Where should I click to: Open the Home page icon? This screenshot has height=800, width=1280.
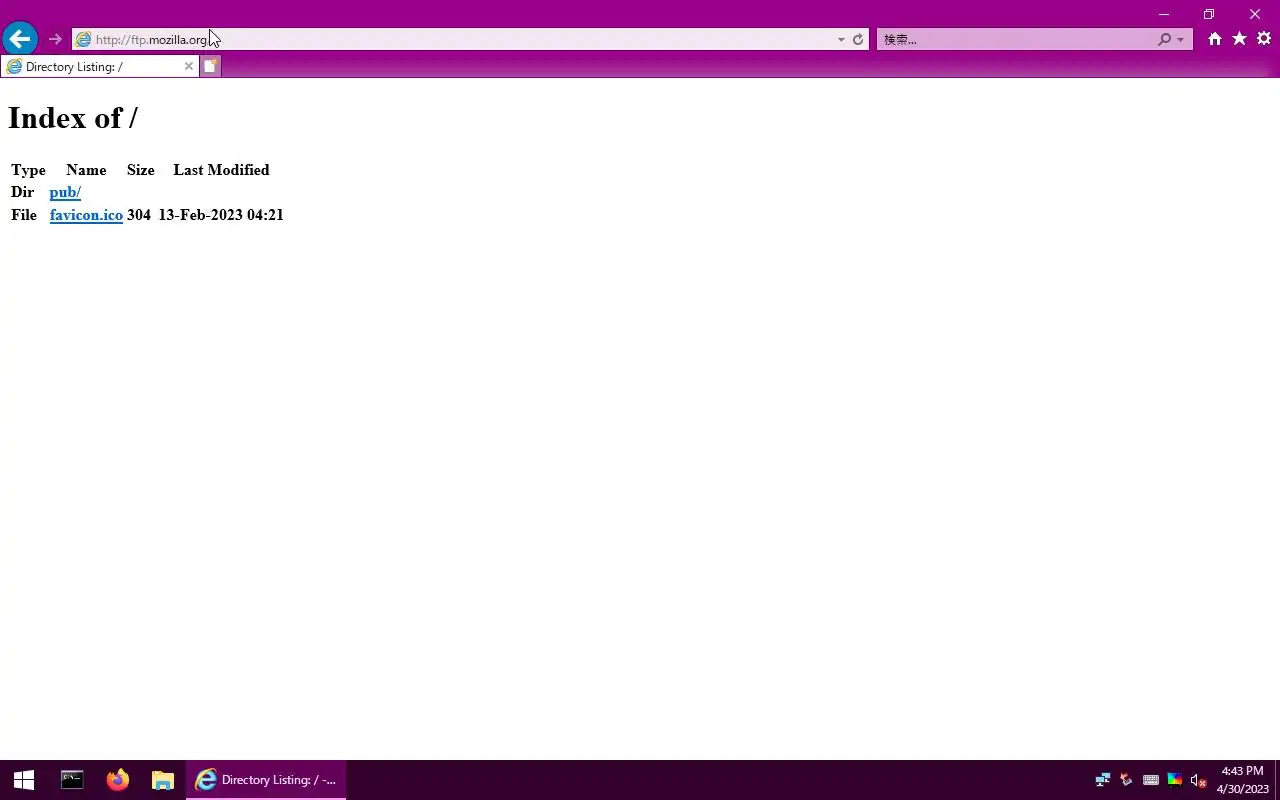1215,39
